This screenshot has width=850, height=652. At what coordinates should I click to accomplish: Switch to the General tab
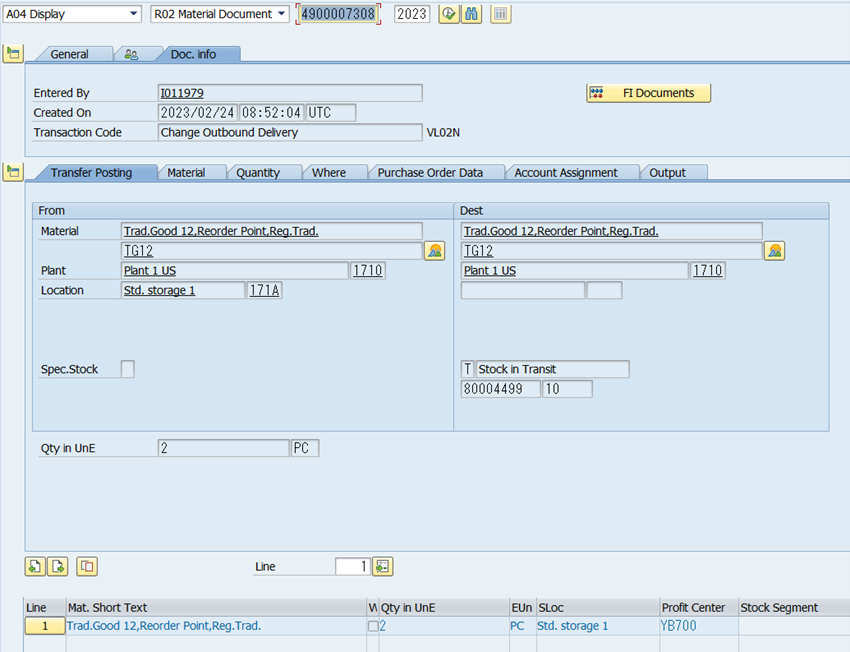(69, 54)
